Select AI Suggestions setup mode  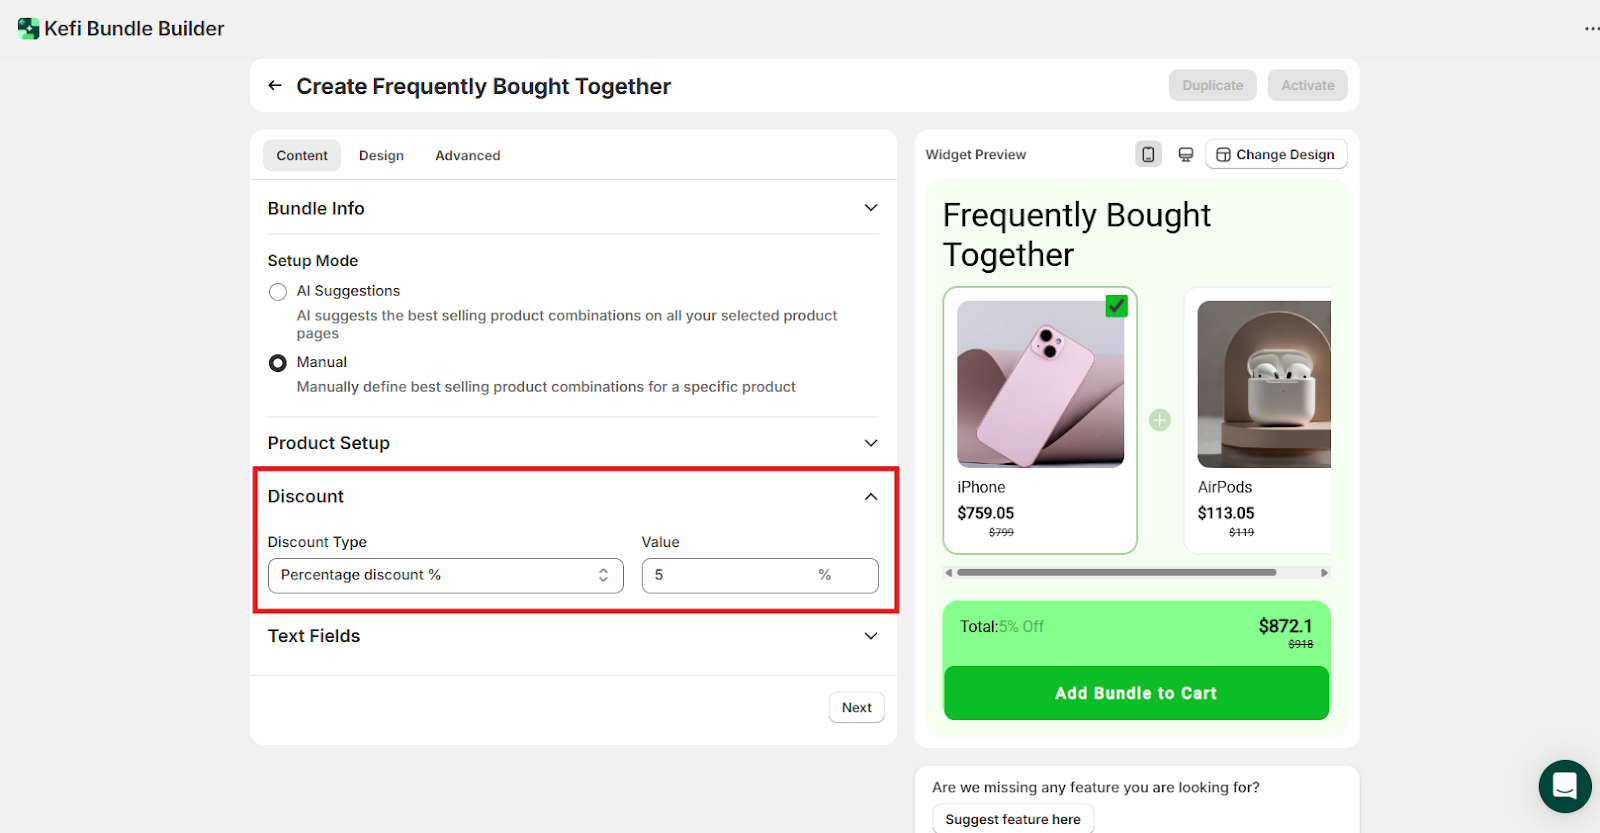click(x=278, y=292)
